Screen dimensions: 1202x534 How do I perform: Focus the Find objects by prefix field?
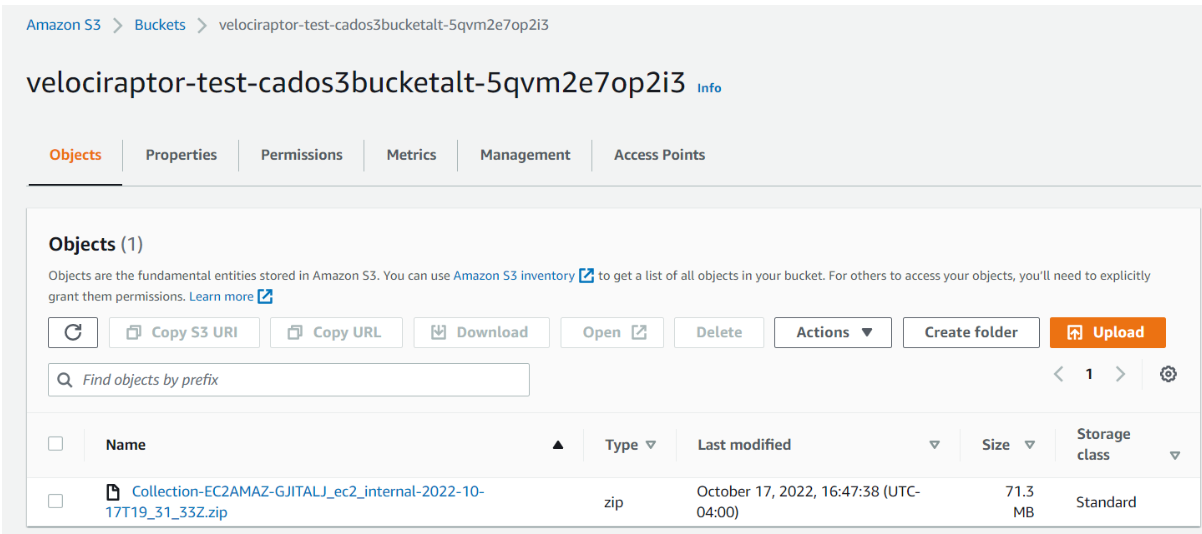300,380
